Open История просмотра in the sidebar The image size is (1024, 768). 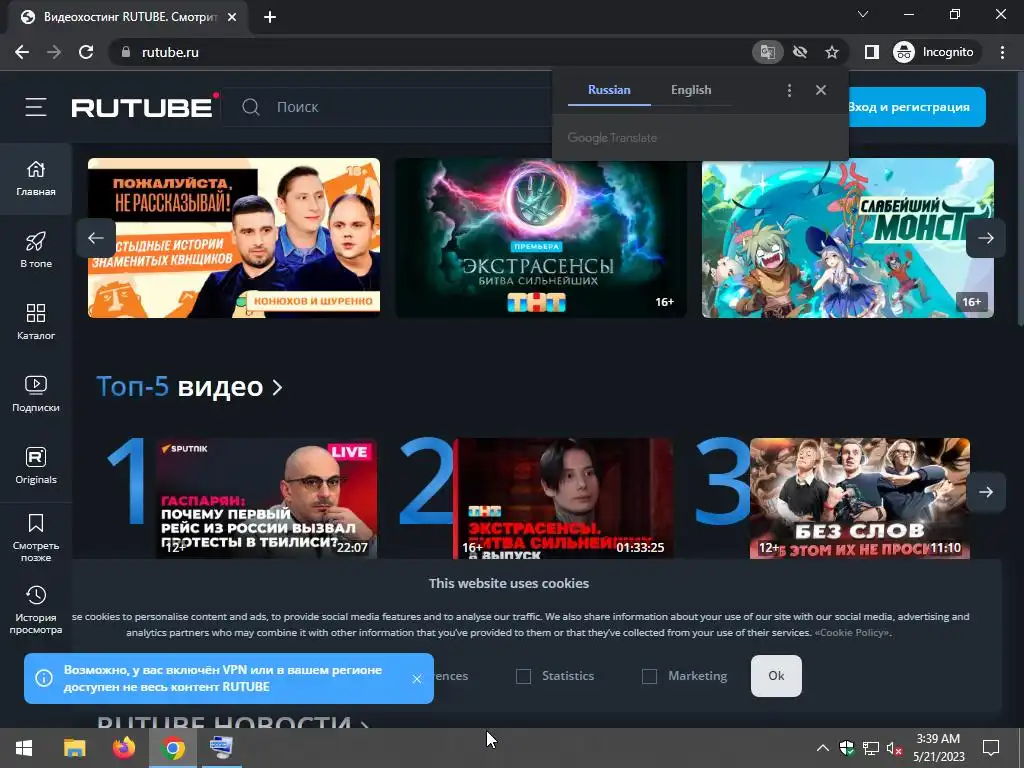[36, 610]
